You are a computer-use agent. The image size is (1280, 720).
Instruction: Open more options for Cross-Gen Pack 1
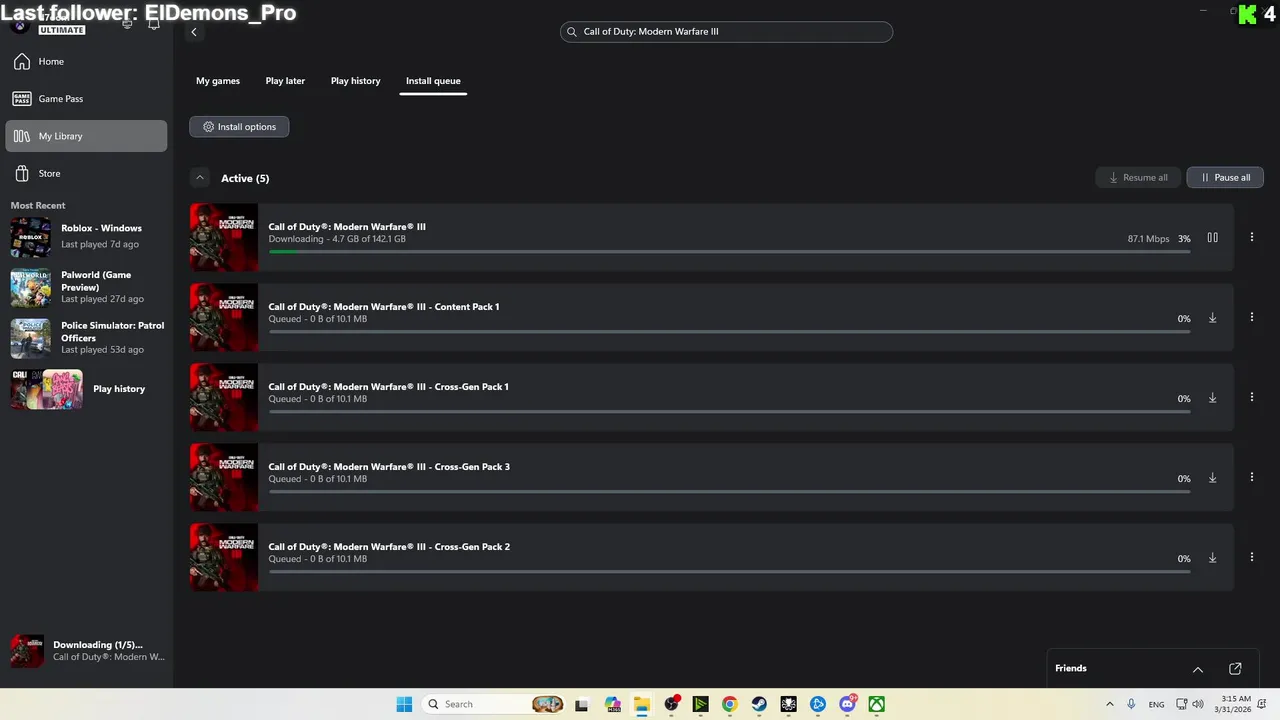coord(1251,398)
